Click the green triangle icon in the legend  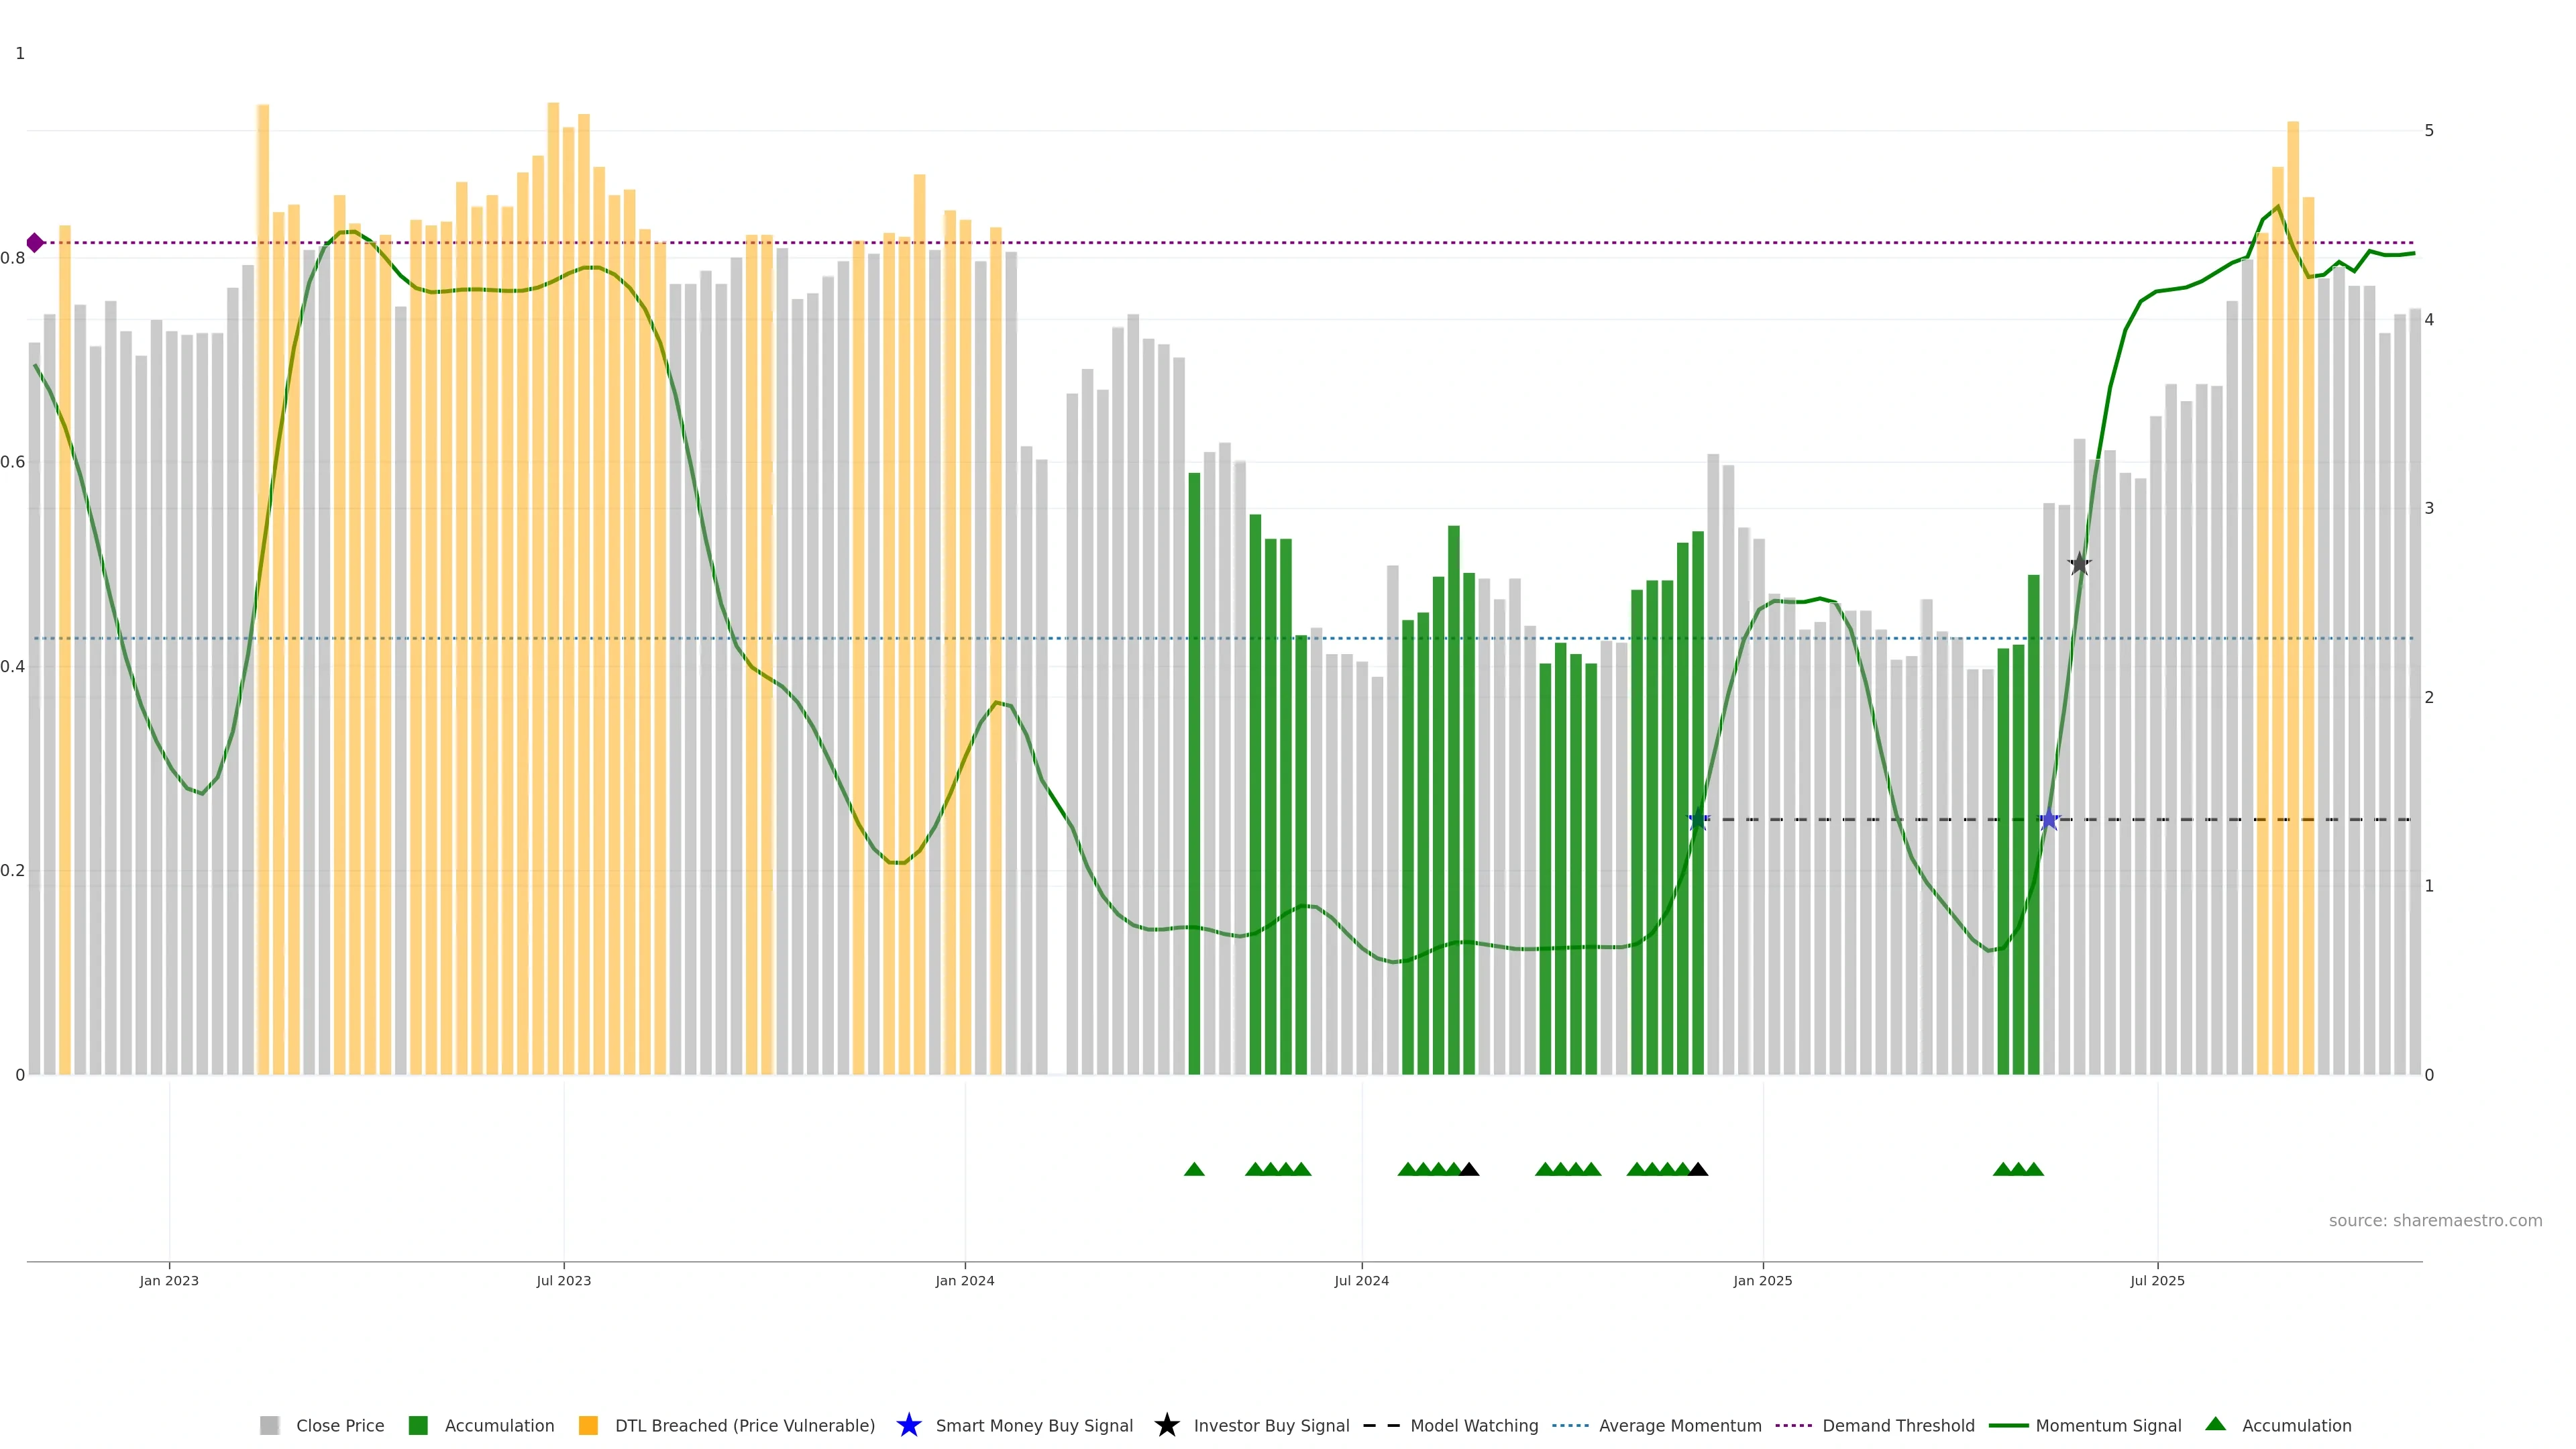click(2215, 1424)
